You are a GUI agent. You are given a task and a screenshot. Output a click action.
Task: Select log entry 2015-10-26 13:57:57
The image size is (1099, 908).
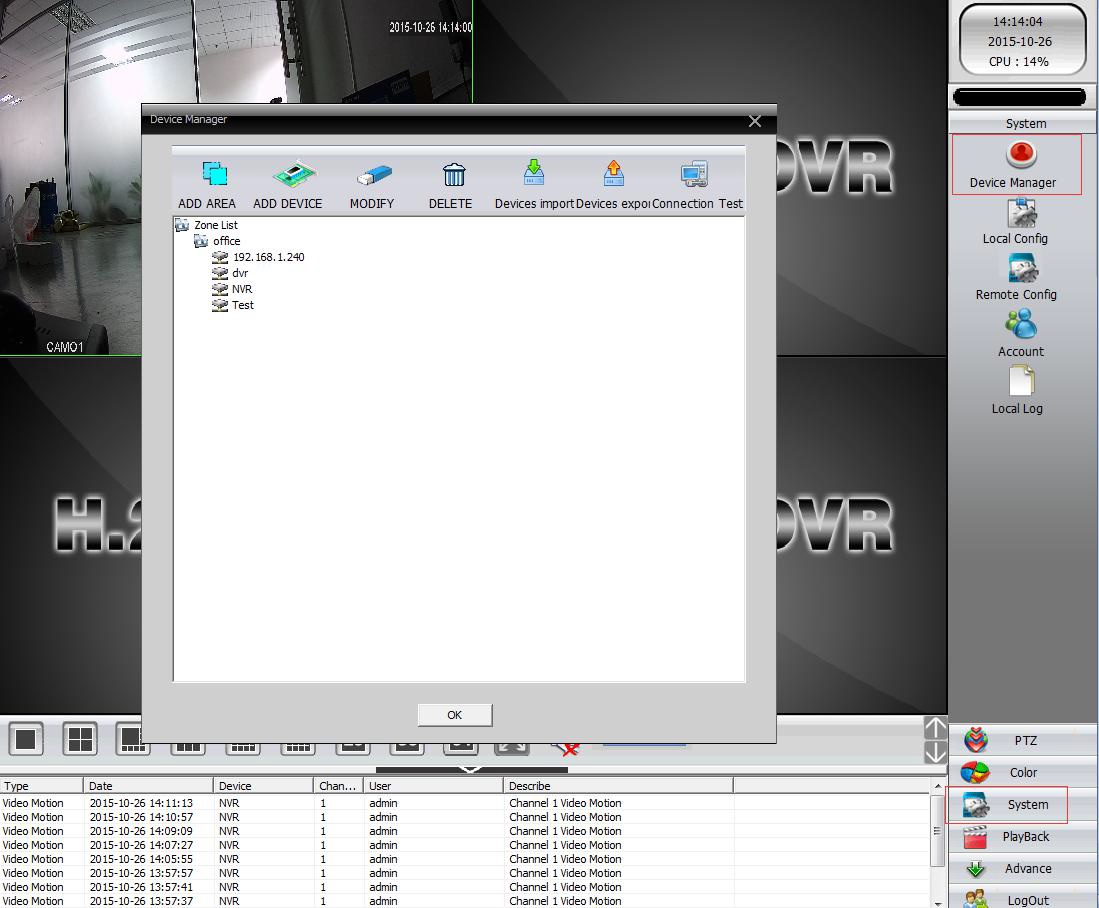[x=464, y=873]
